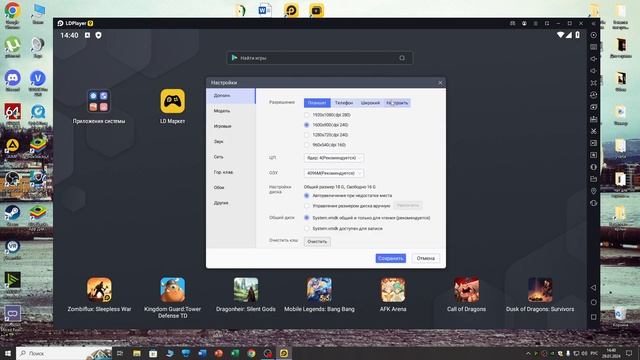Switch to the Игровые settings tab

tap(231, 127)
